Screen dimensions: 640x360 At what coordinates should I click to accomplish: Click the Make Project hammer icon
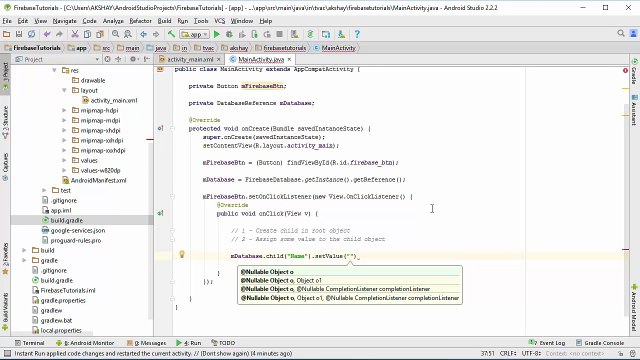pyautogui.click(x=171, y=34)
